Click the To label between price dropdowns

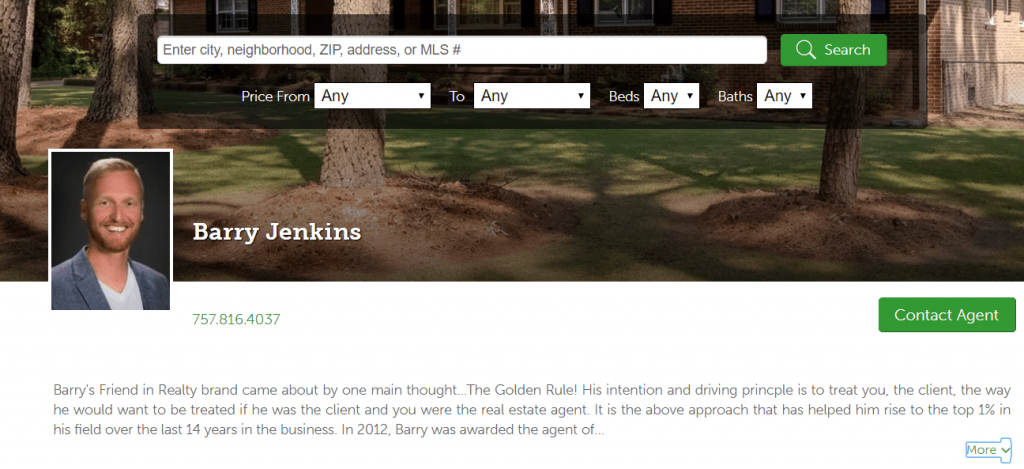pos(456,96)
